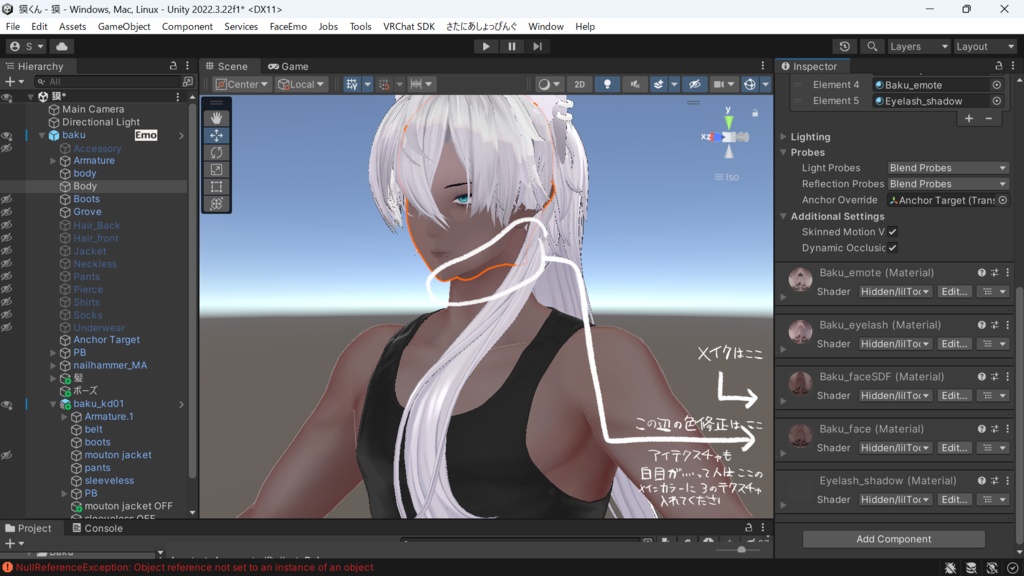Toggle the scene lighting lightbulb
This screenshot has width=1024, height=576.
pos(607,84)
